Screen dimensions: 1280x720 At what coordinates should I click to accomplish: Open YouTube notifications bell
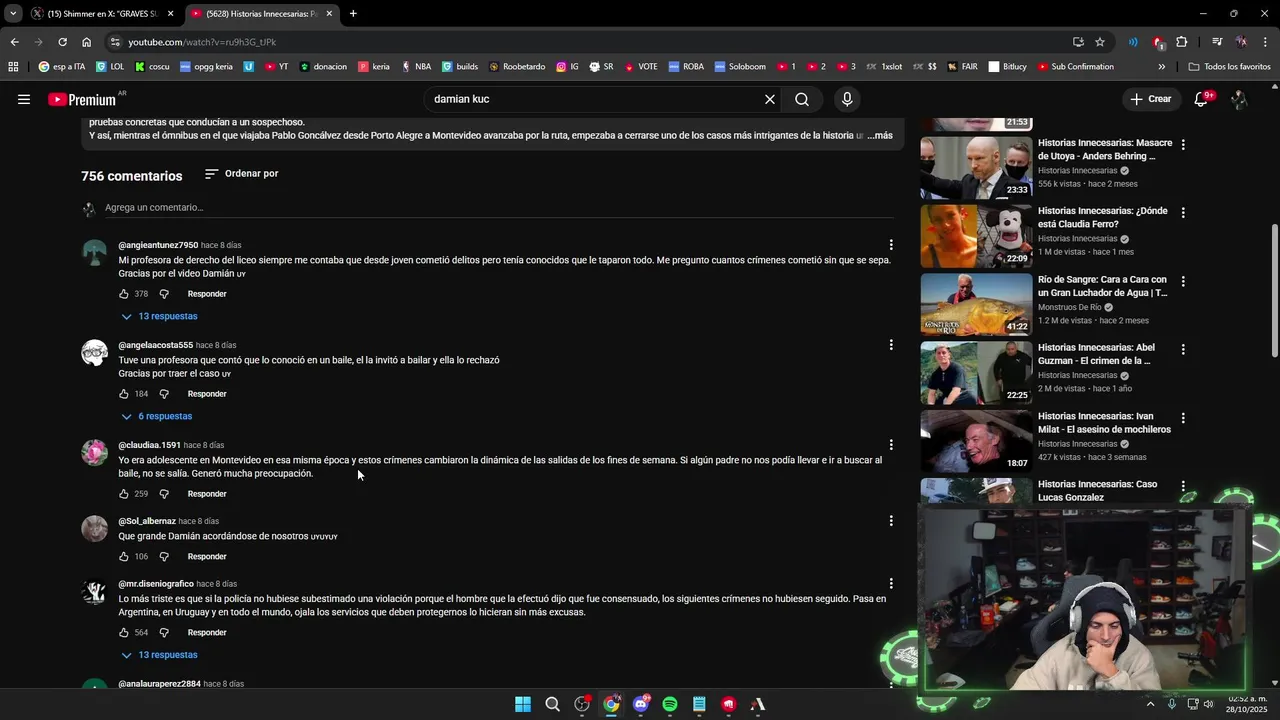click(x=1203, y=99)
